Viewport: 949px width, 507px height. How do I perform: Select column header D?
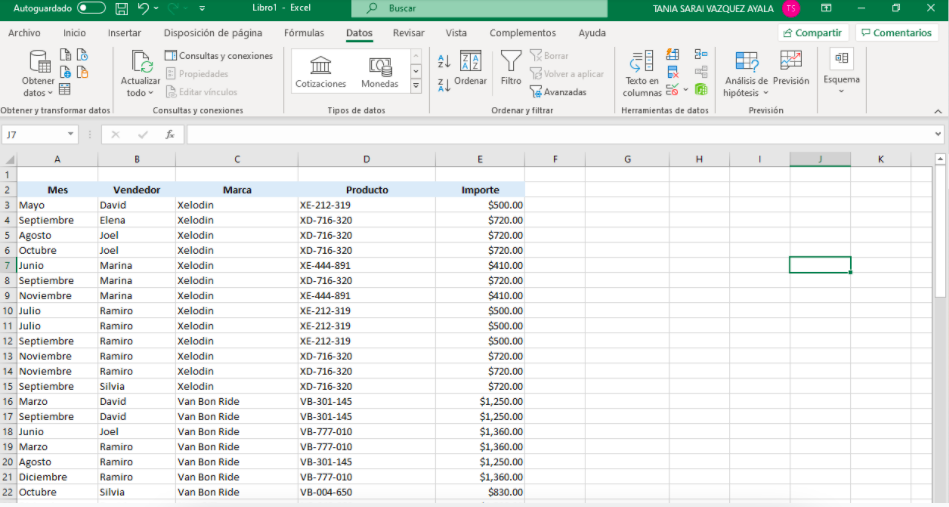point(366,159)
